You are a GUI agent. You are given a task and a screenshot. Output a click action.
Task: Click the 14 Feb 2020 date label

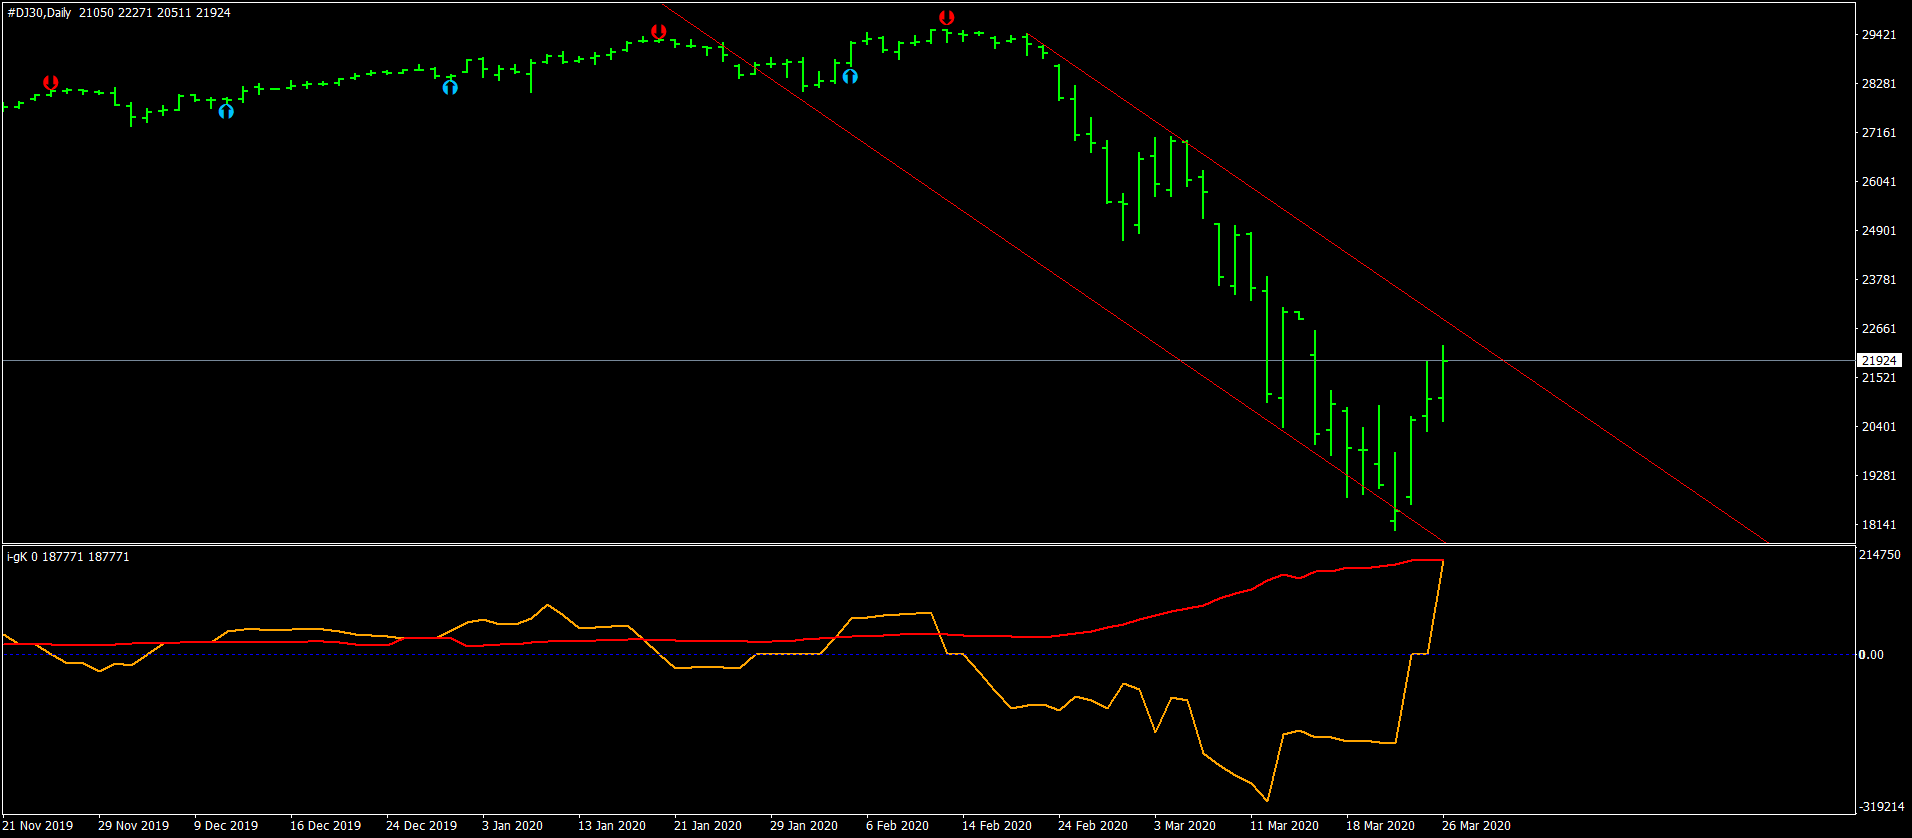[x=997, y=826]
